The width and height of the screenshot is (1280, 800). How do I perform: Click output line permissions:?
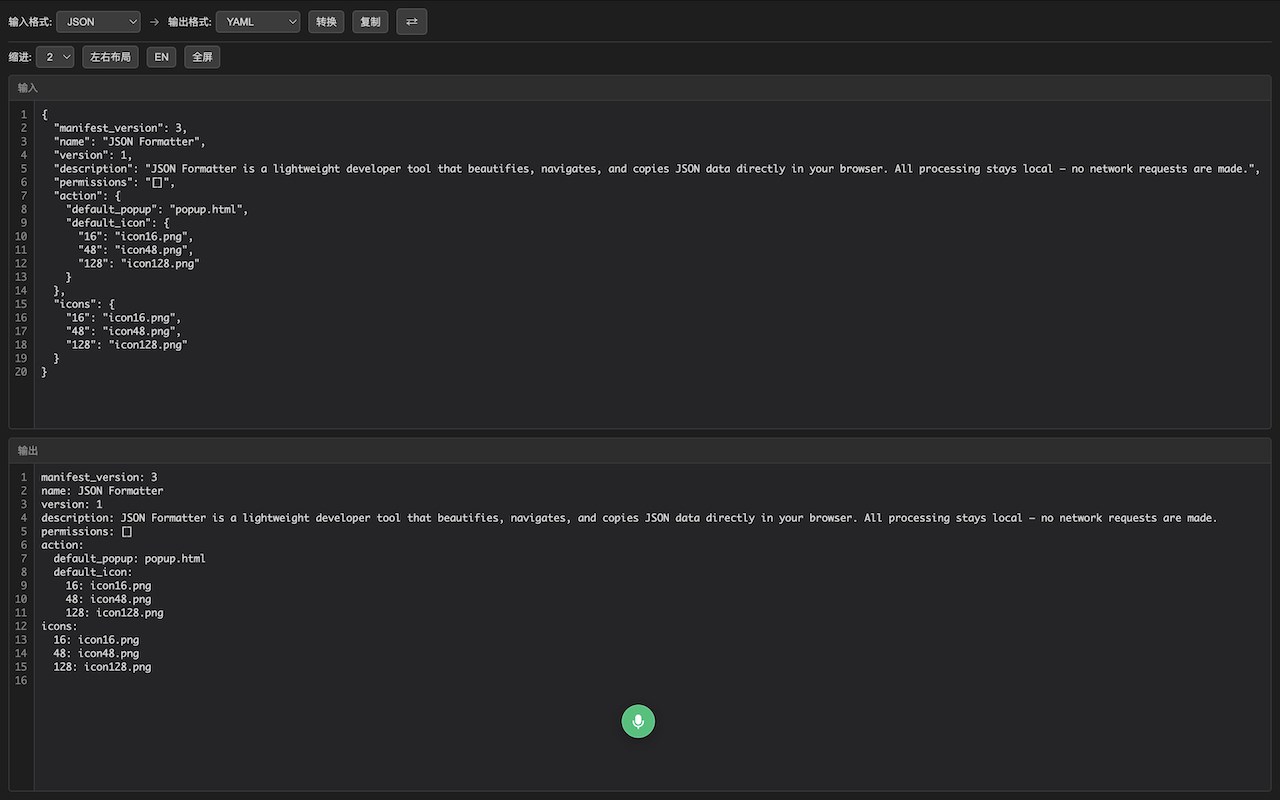point(86,532)
